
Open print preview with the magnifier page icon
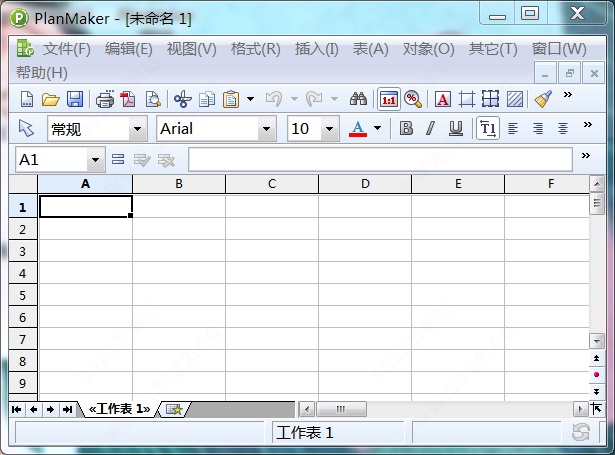[x=153, y=99]
